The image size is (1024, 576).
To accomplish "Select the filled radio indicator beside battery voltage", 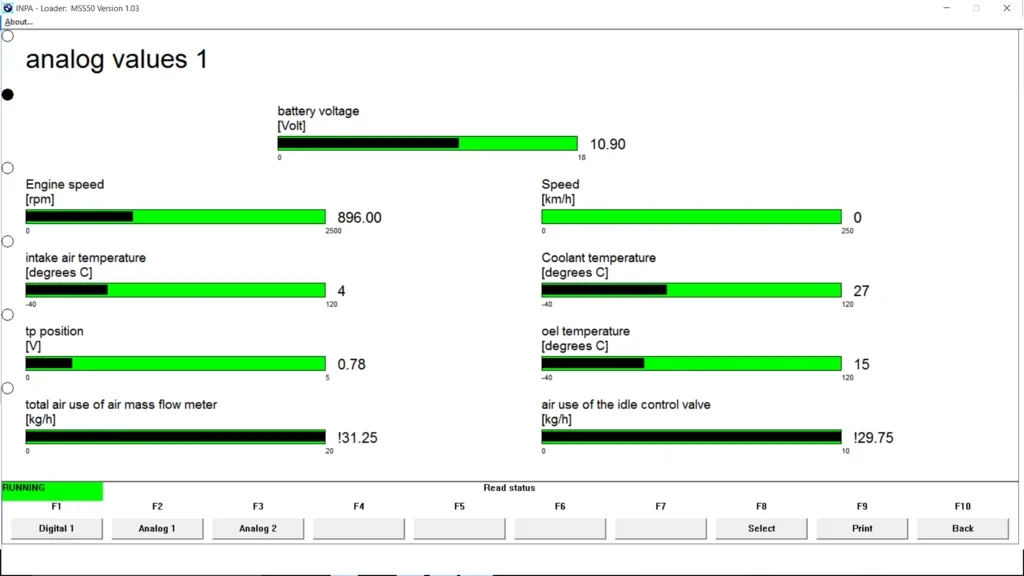I will 8,95.
